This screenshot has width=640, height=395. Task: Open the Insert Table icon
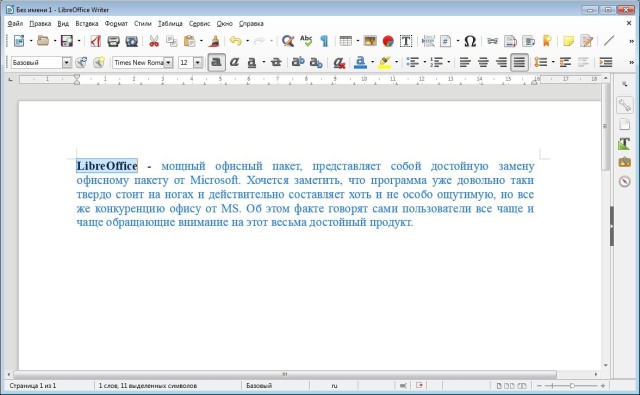point(346,41)
